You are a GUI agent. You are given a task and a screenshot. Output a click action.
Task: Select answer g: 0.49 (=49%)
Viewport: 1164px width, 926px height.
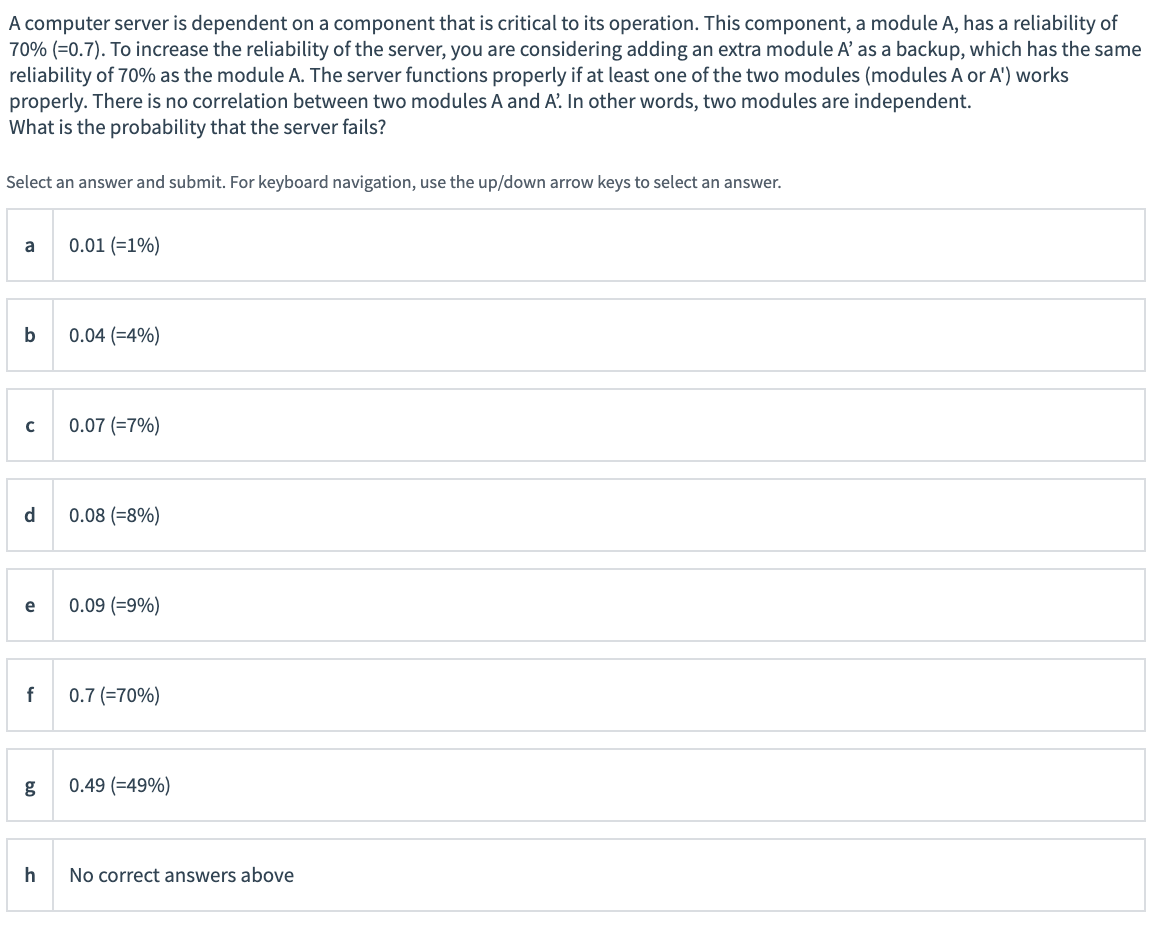576,785
